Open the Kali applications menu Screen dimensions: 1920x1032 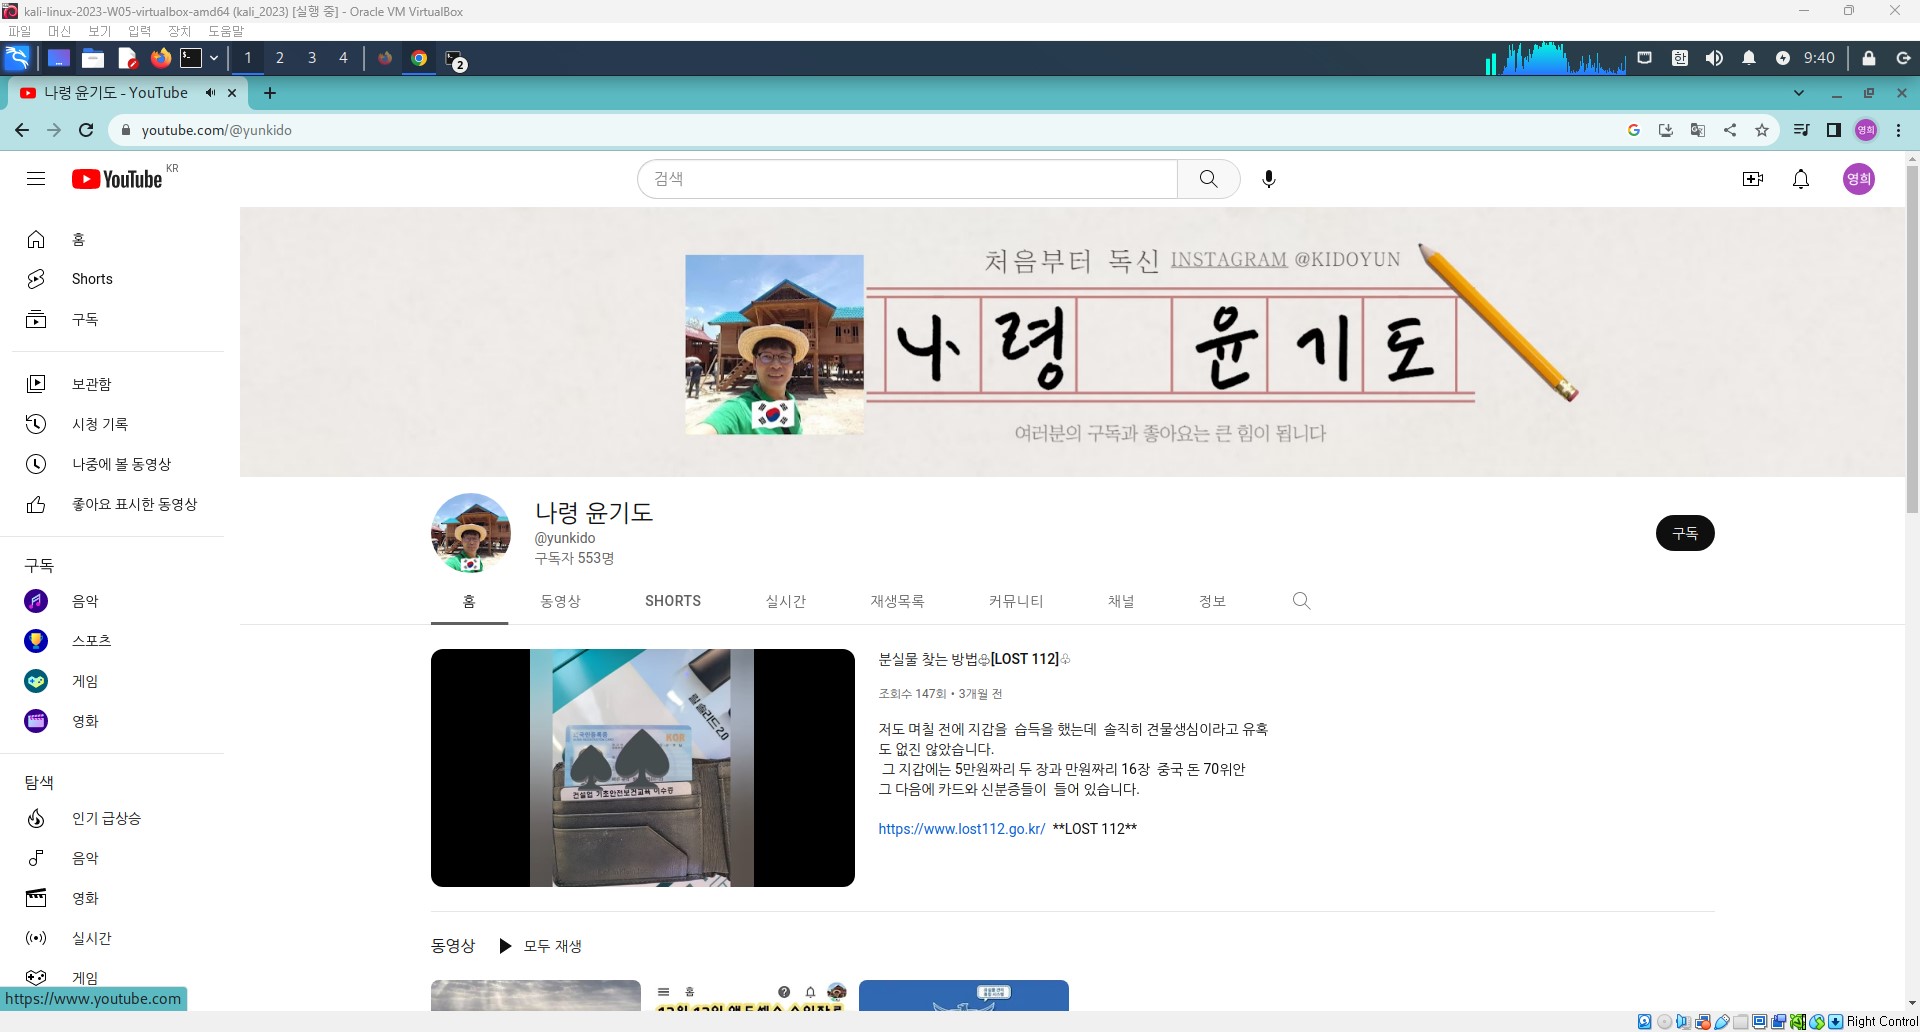(18, 58)
